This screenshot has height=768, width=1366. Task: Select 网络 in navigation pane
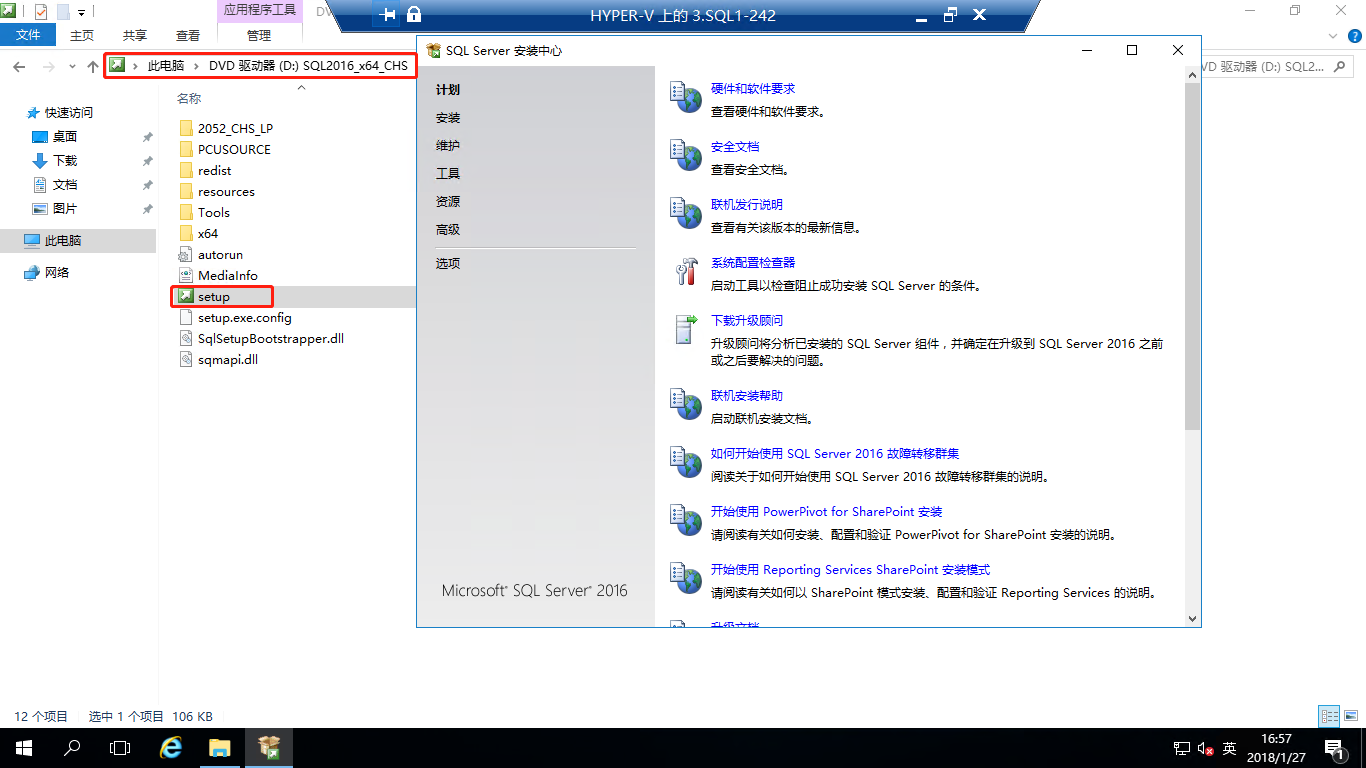(x=58, y=273)
